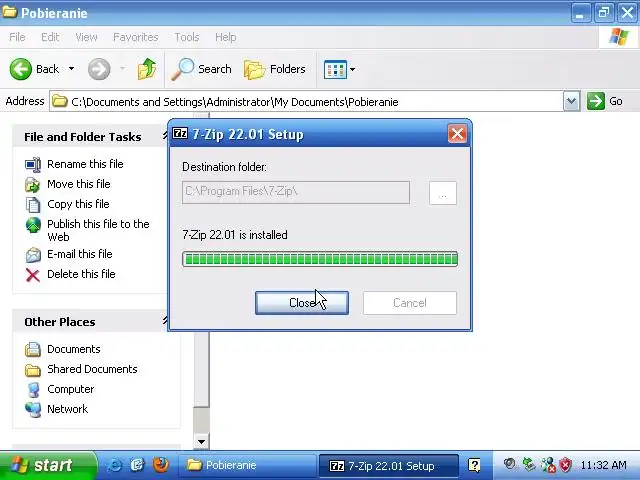Launch Firefox from Quick Launch

(x=161, y=465)
